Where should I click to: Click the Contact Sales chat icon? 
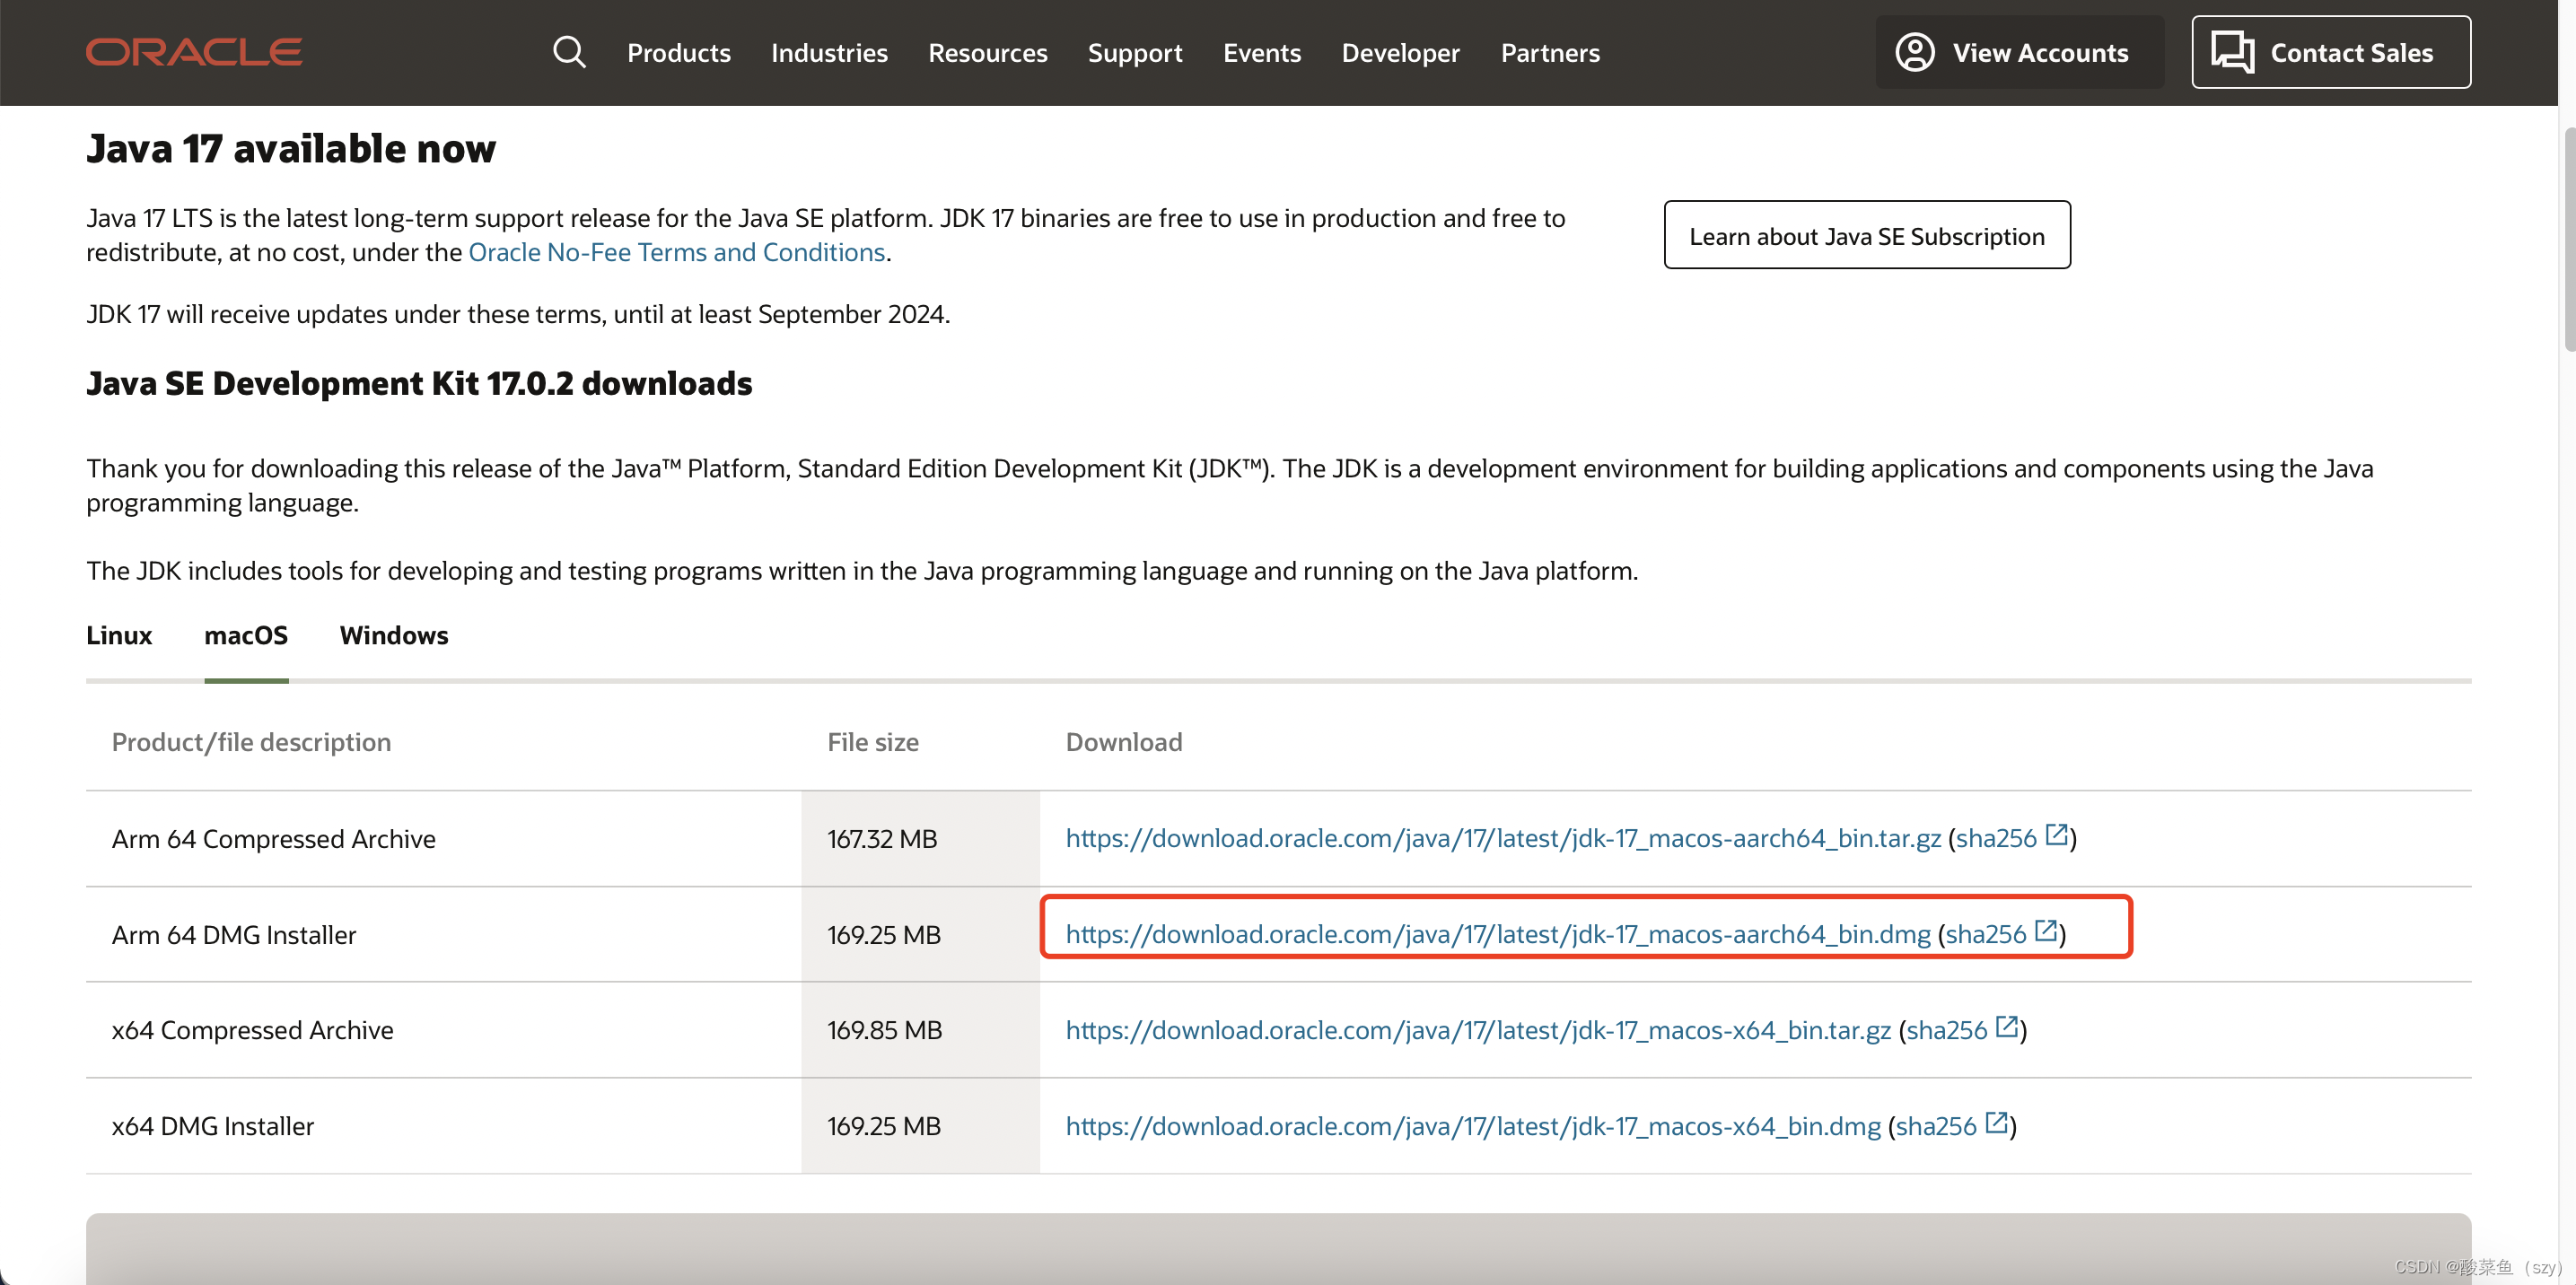[2232, 52]
